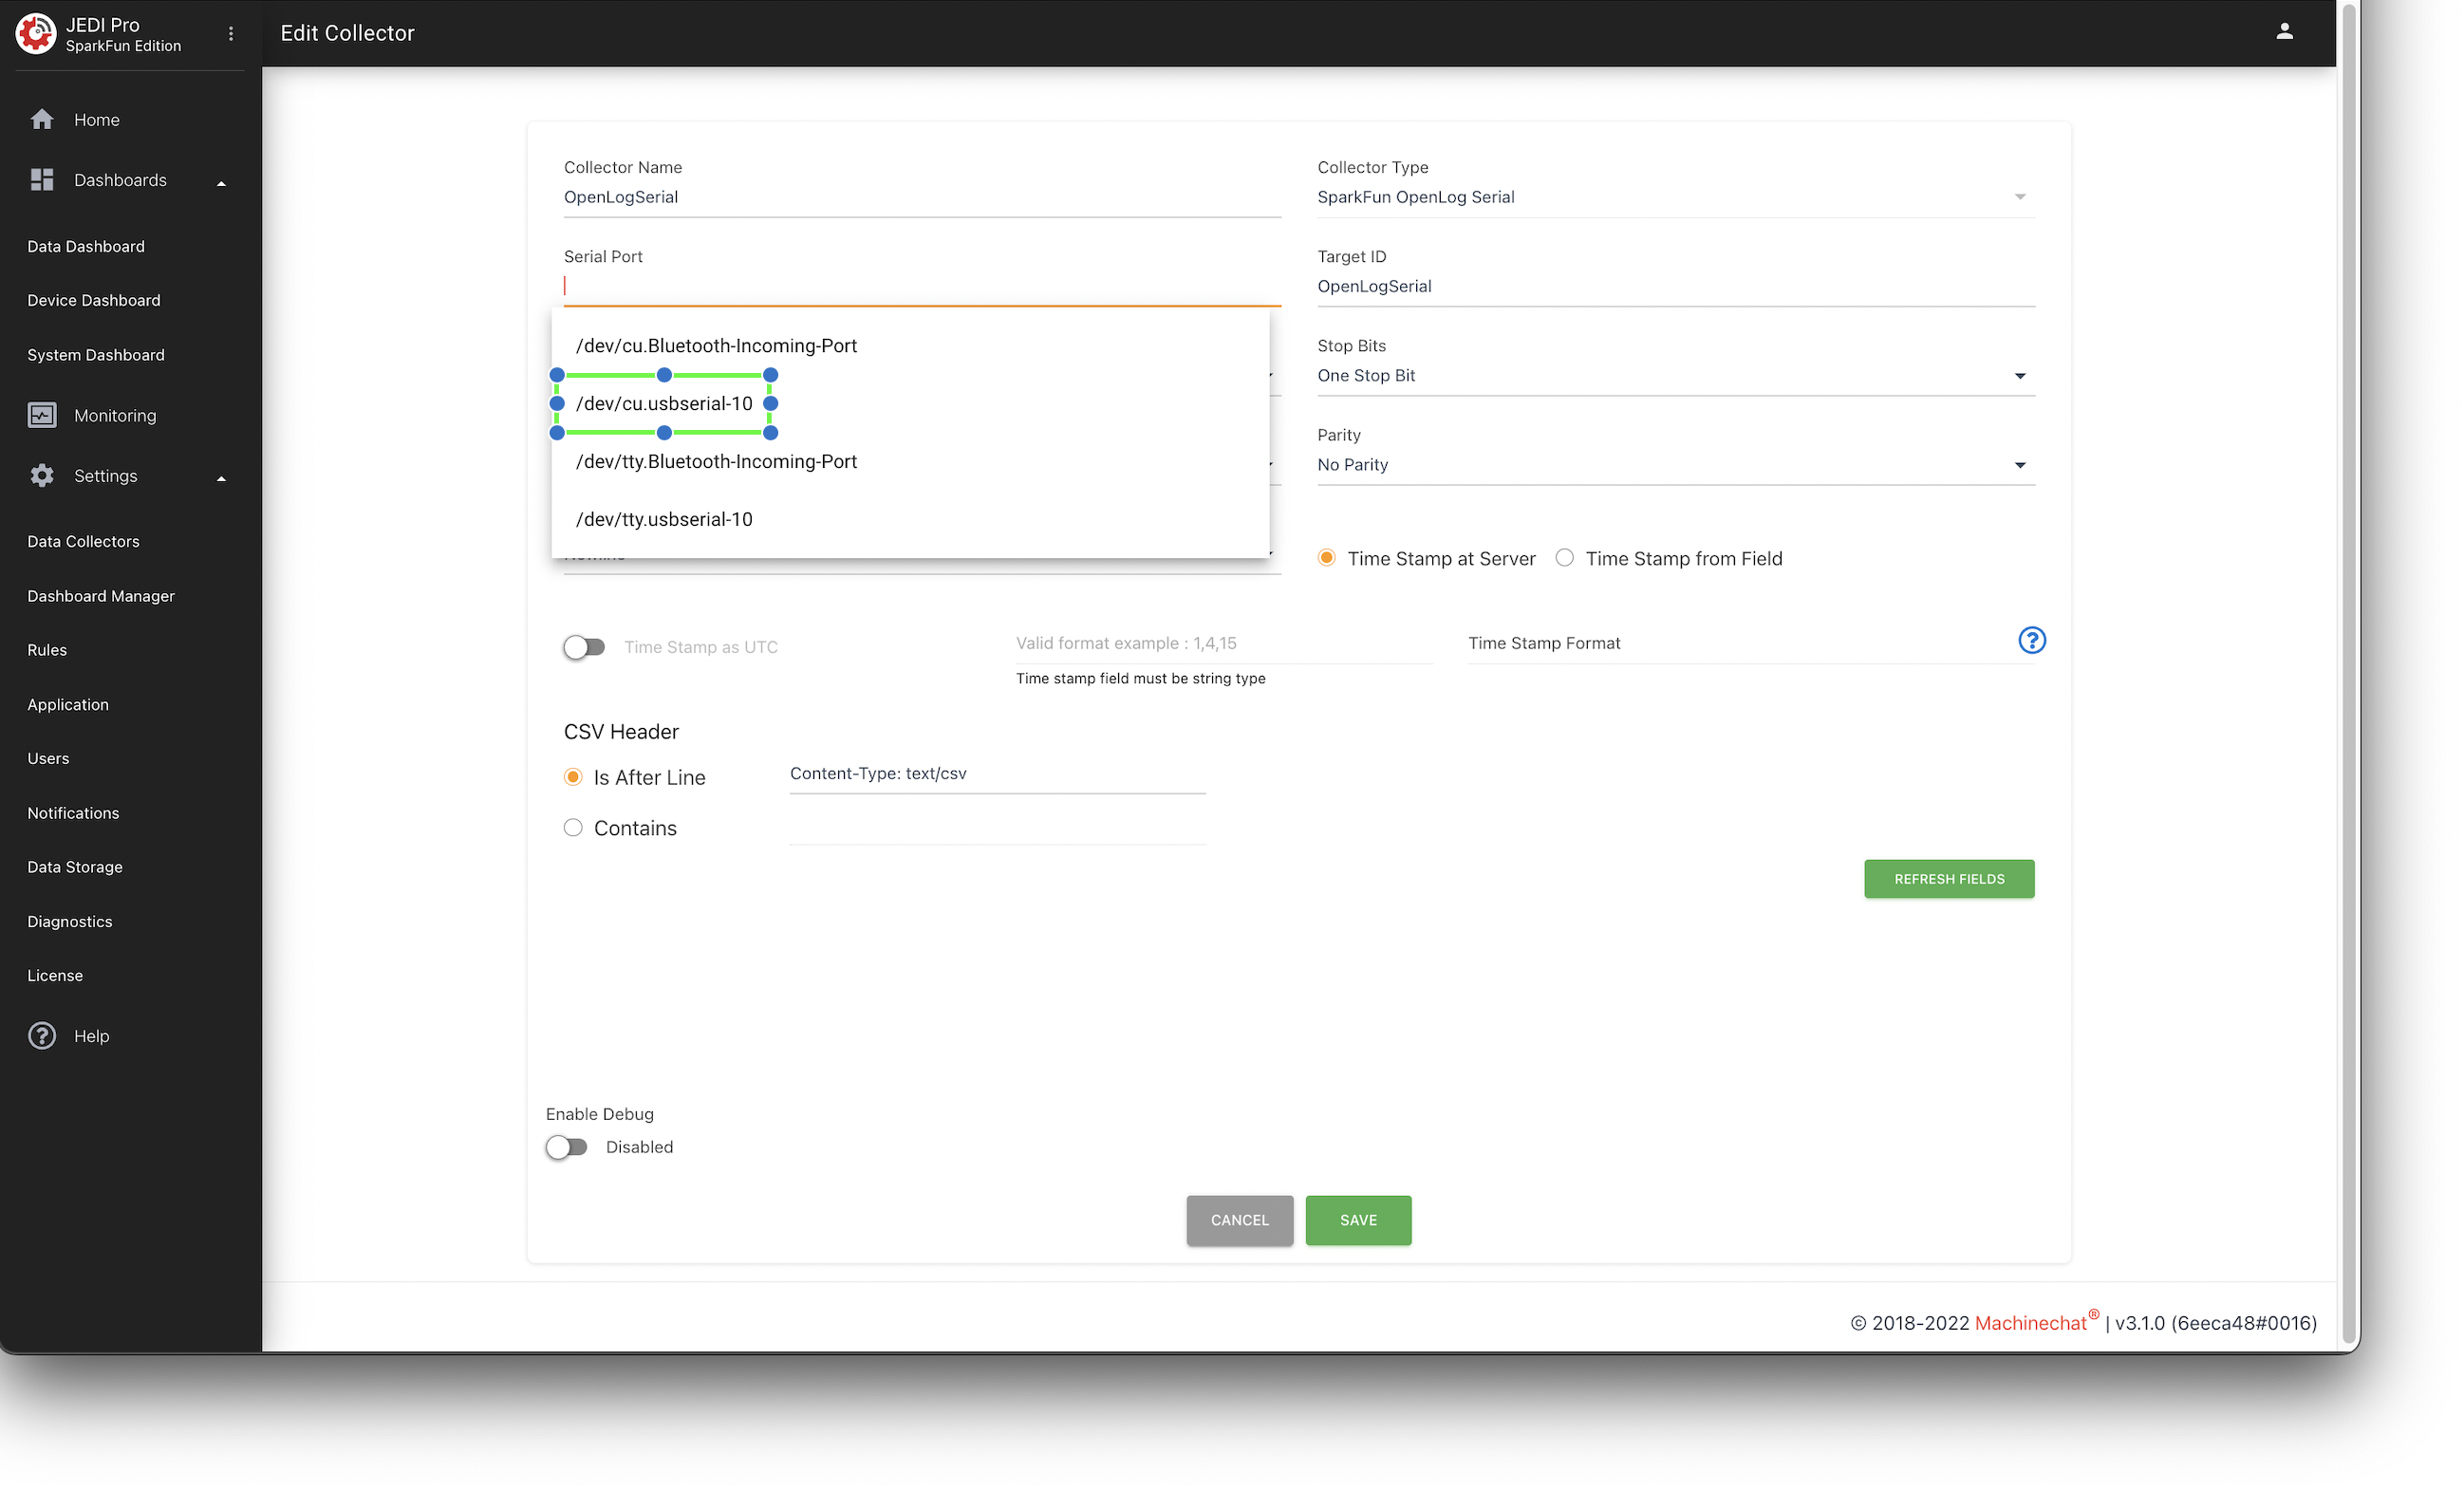Open Application settings page
The height and width of the screenshot is (1491, 2464).
pos(68,706)
